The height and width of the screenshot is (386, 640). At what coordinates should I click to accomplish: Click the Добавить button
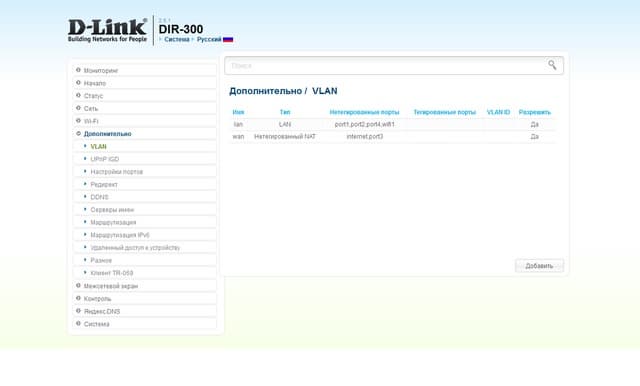coord(539,266)
